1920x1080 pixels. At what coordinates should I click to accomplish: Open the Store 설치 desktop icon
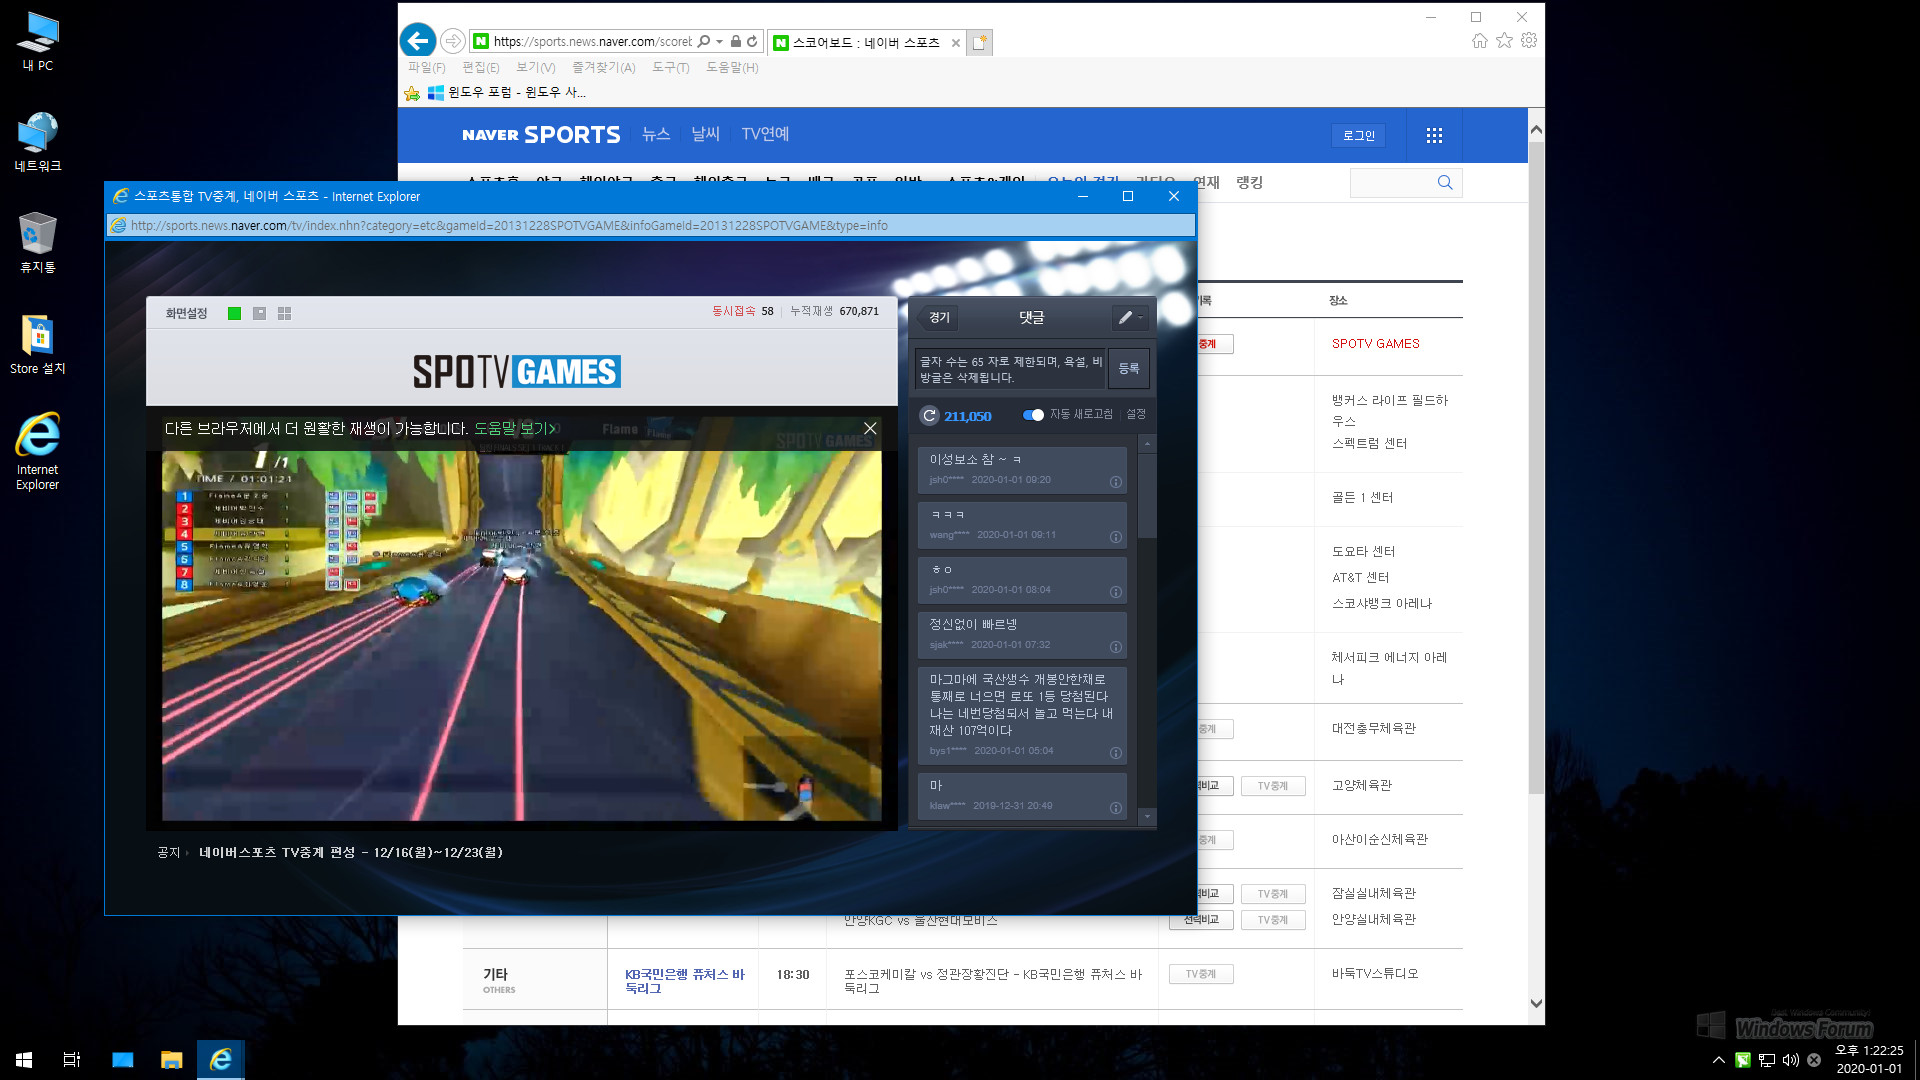coord(38,344)
